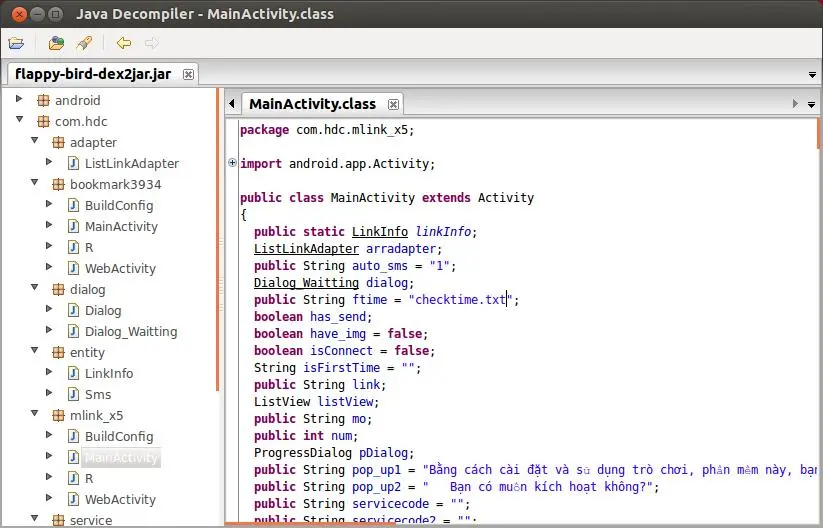Select BuildConfig under mlink_x5
Image resolution: width=823 pixels, height=528 pixels.
119,436
